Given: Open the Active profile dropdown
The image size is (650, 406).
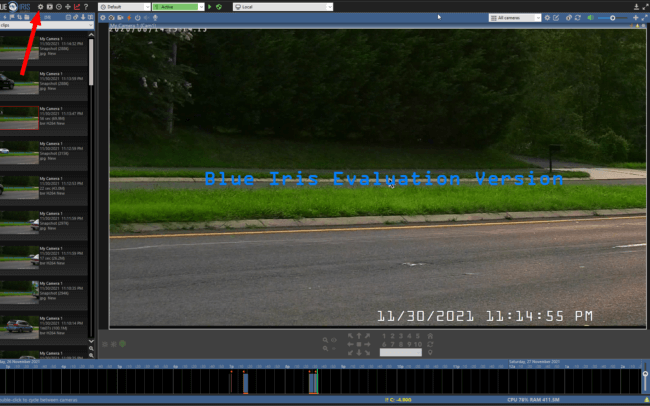Looking at the screenshot, I should point(178,7).
